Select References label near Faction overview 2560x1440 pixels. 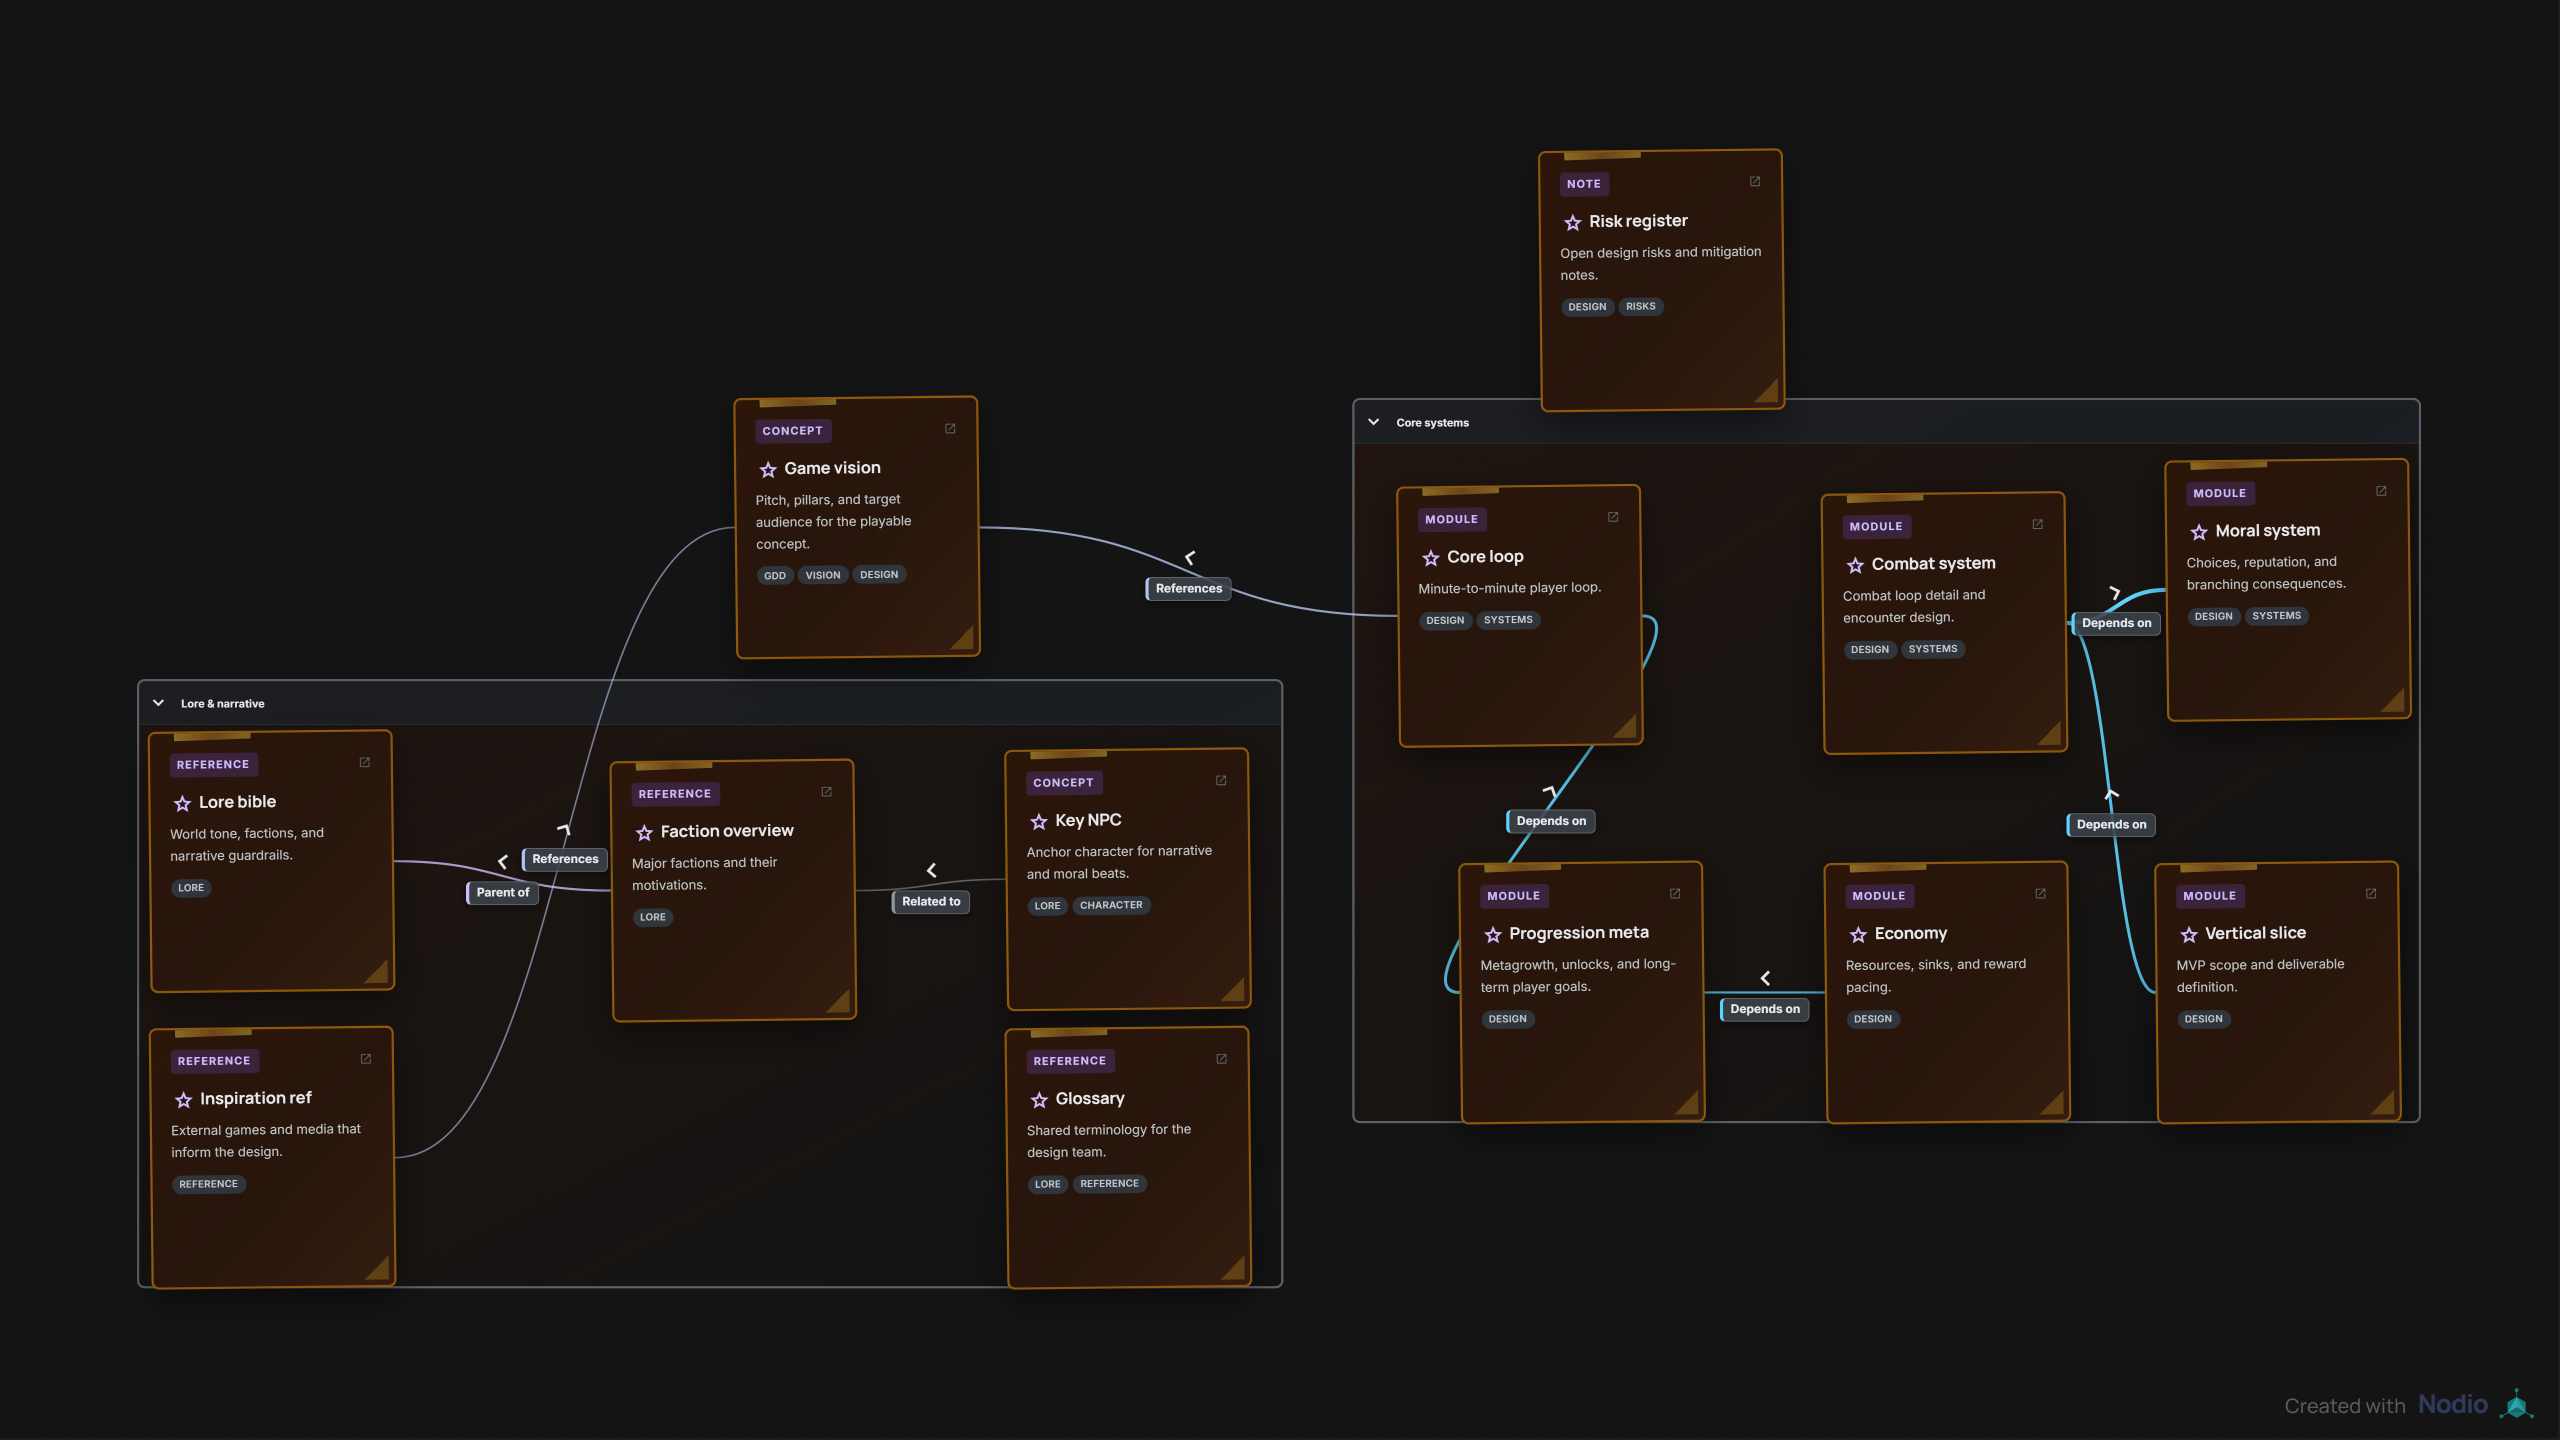tap(564, 859)
